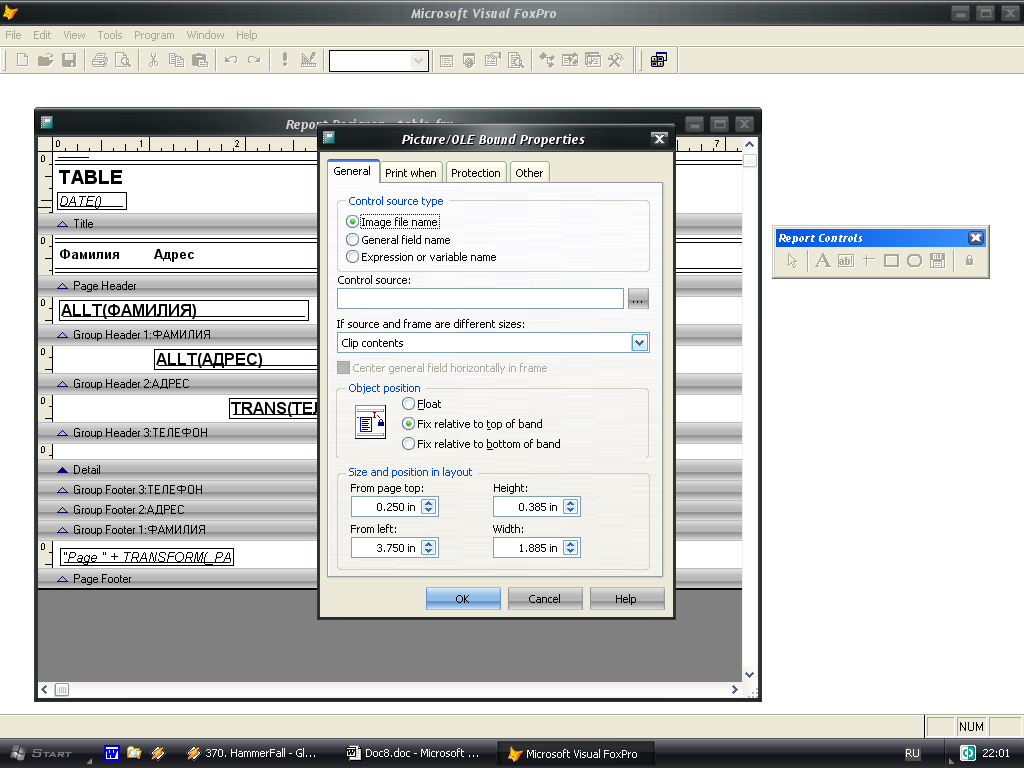The image size is (1024, 768).
Task: Open the database combo box in toolbar
Action: 418,61
